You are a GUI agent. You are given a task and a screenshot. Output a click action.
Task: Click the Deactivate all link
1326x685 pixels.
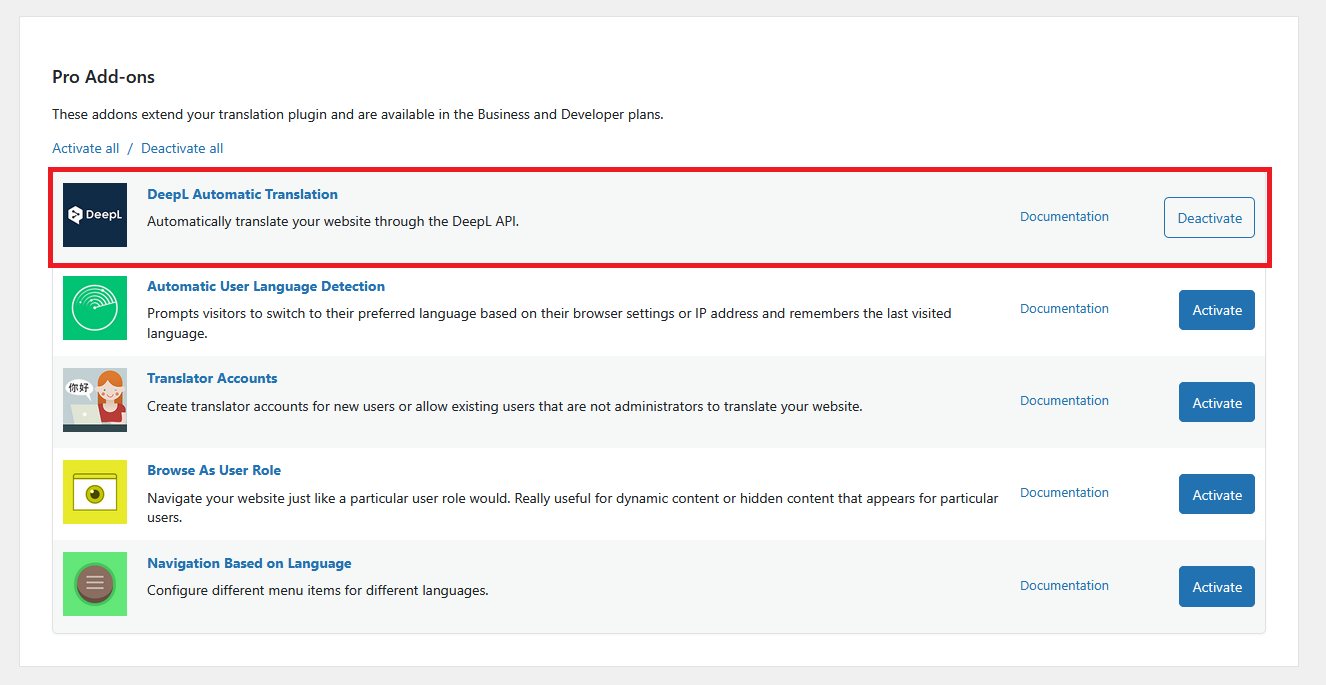(x=182, y=148)
